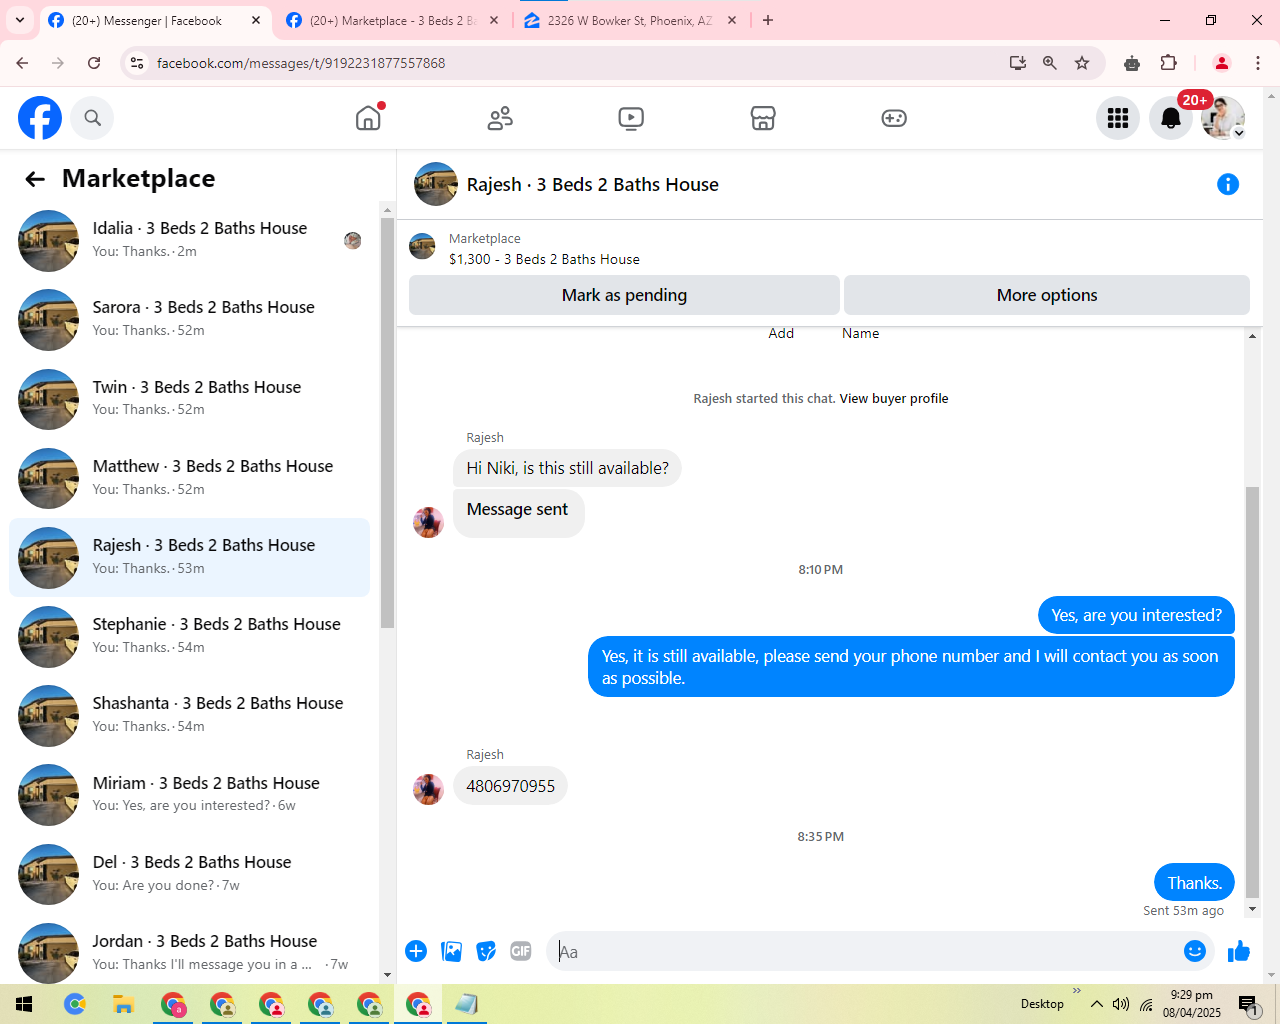The height and width of the screenshot is (1024, 1280).
Task: Click the 'Thanks.' sent message bubble
Action: (x=1194, y=883)
